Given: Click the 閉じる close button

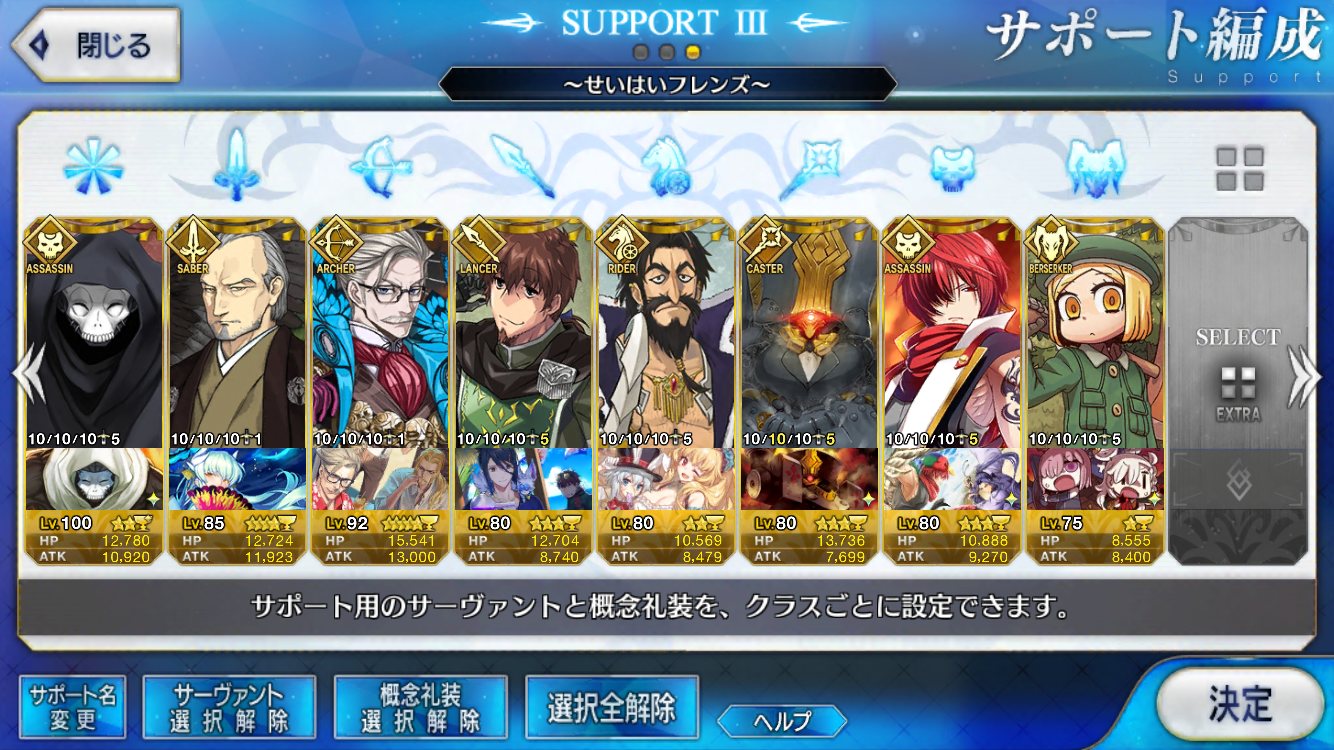Looking at the screenshot, I should (95, 45).
